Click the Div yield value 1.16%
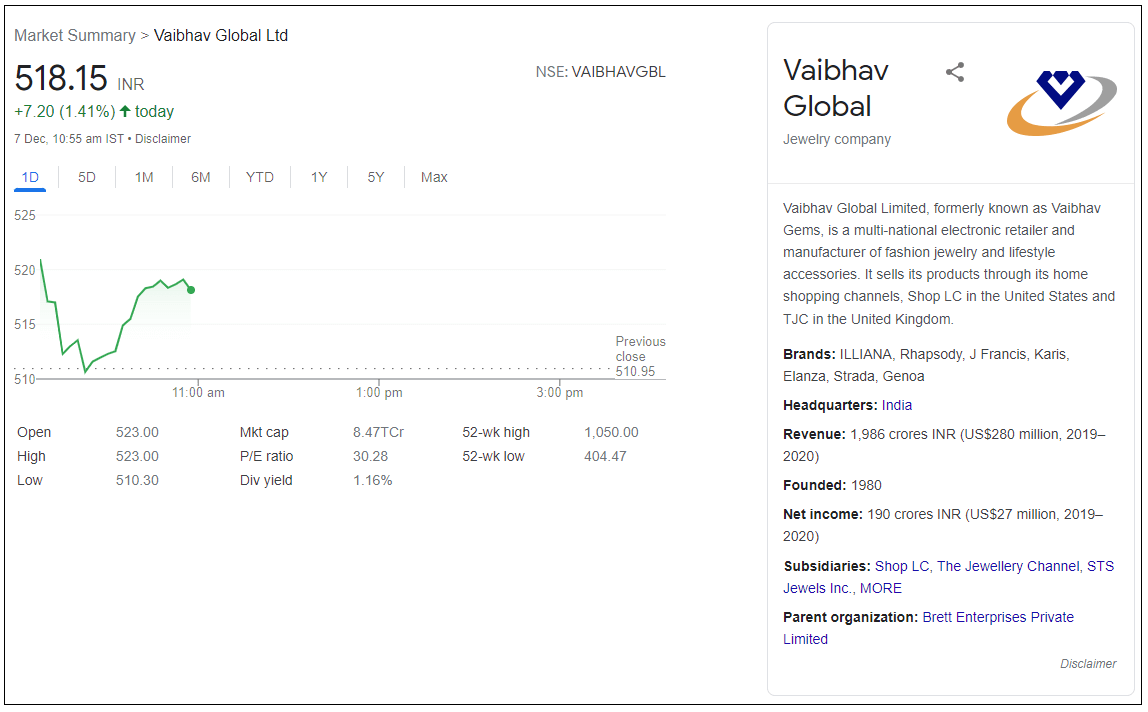Image resolution: width=1148 pixels, height=712 pixels. pos(373,480)
